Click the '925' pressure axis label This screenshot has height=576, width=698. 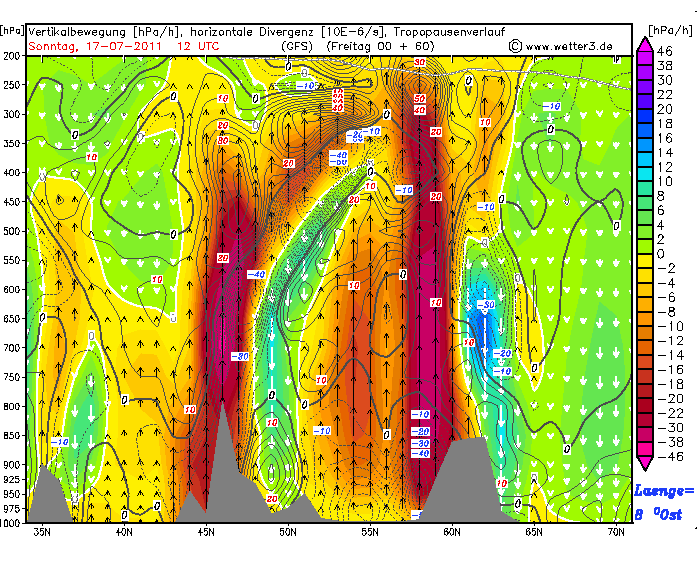pyautogui.click(x=12, y=479)
